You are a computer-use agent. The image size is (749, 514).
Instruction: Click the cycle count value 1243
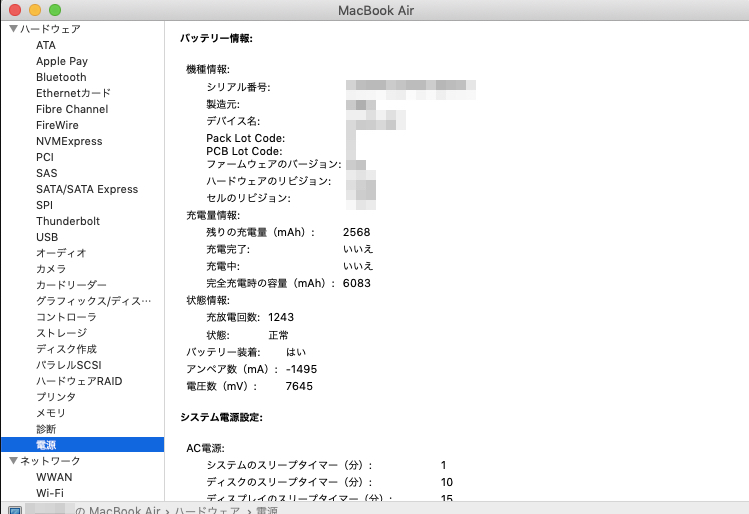pos(281,317)
